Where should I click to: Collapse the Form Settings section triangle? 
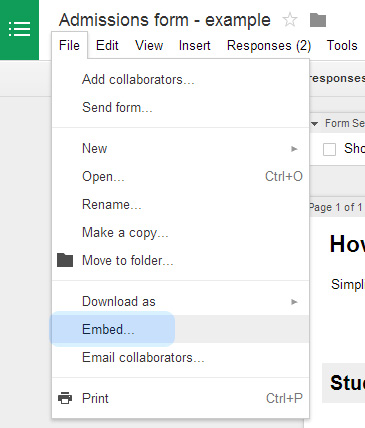pos(315,124)
